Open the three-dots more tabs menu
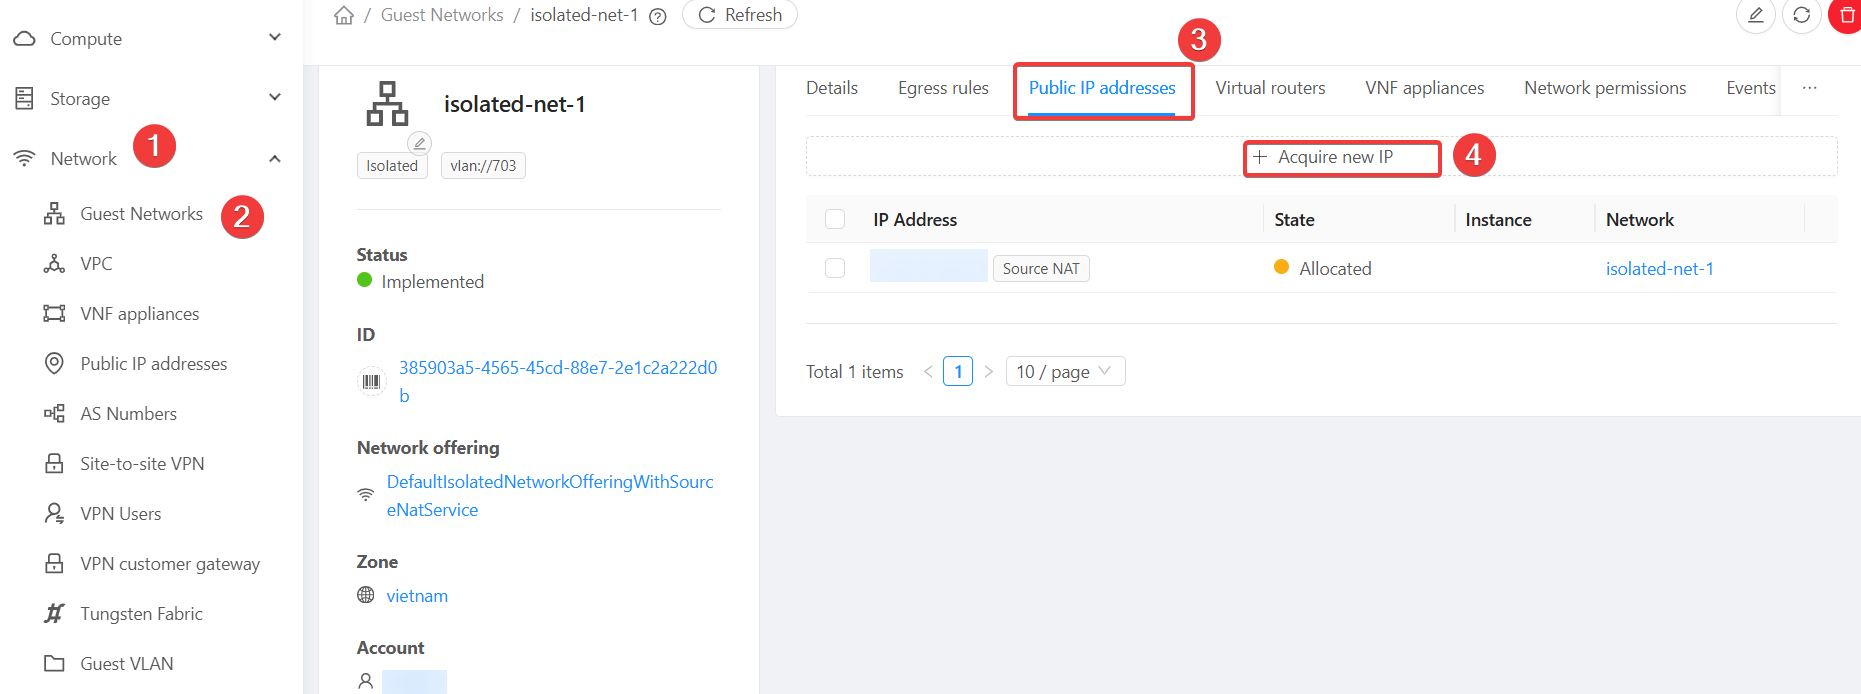Image resolution: width=1861 pixels, height=694 pixels. click(x=1809, y=88)
